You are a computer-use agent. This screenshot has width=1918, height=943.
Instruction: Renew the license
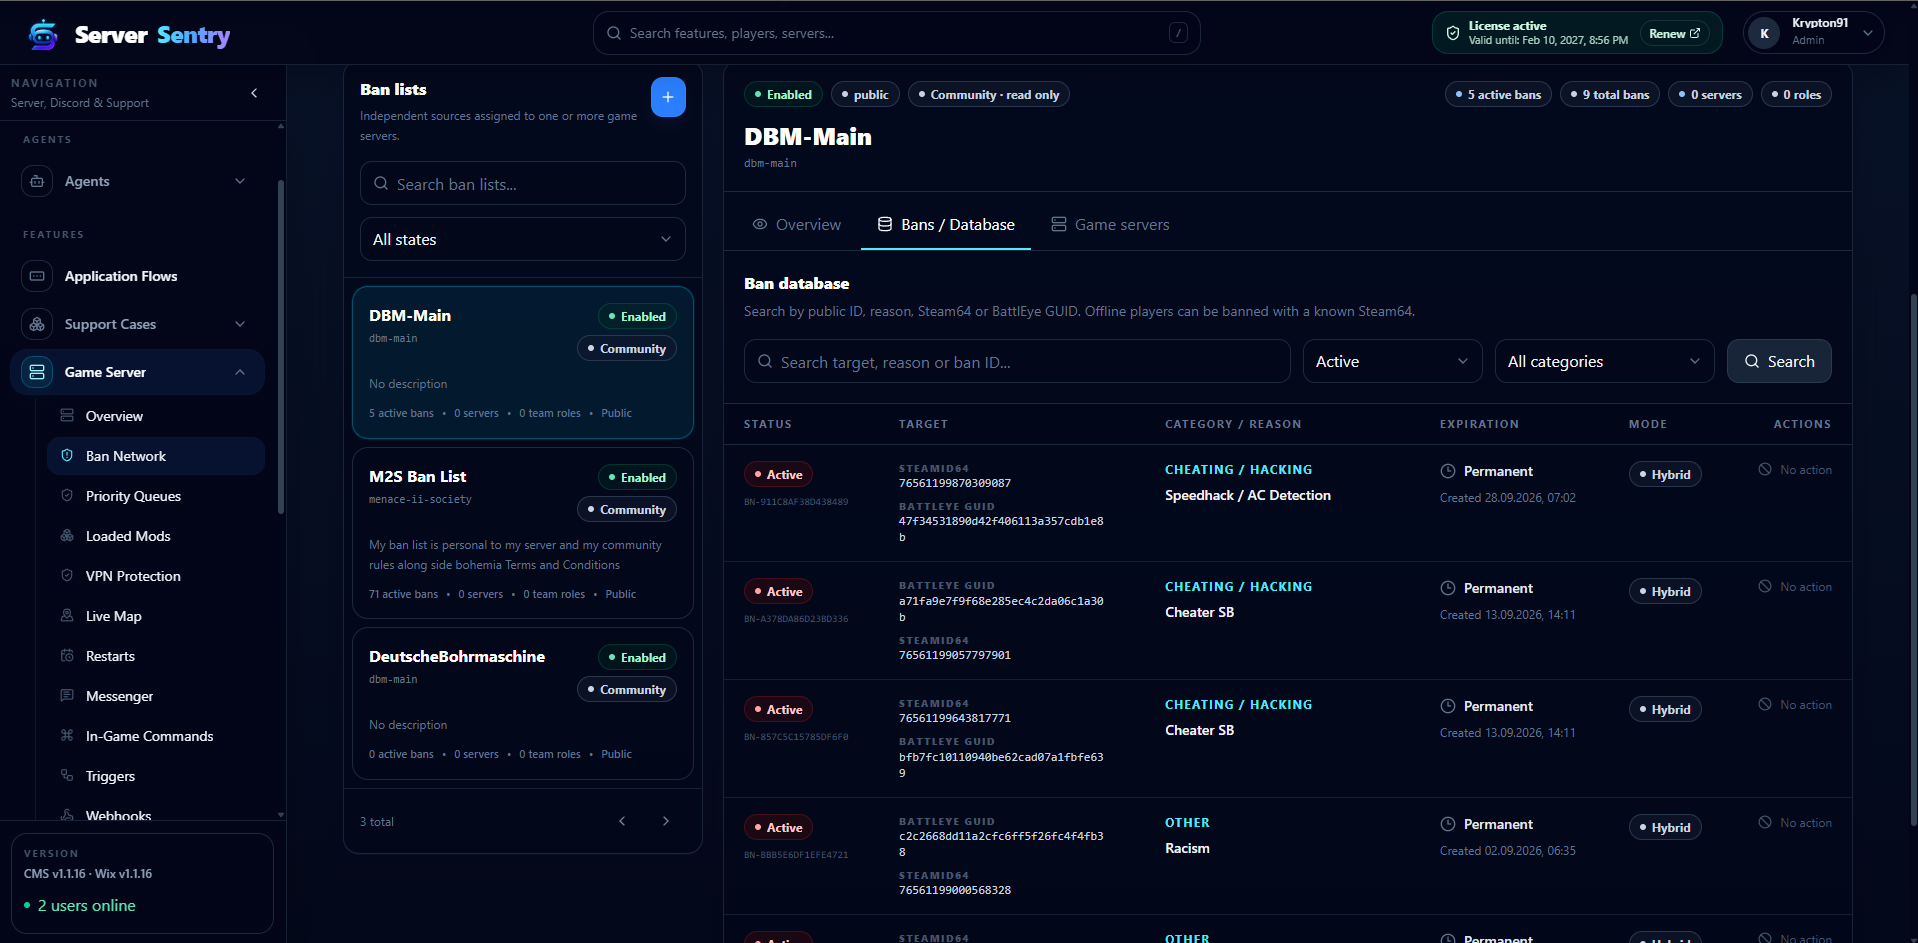pos(1674,33)
